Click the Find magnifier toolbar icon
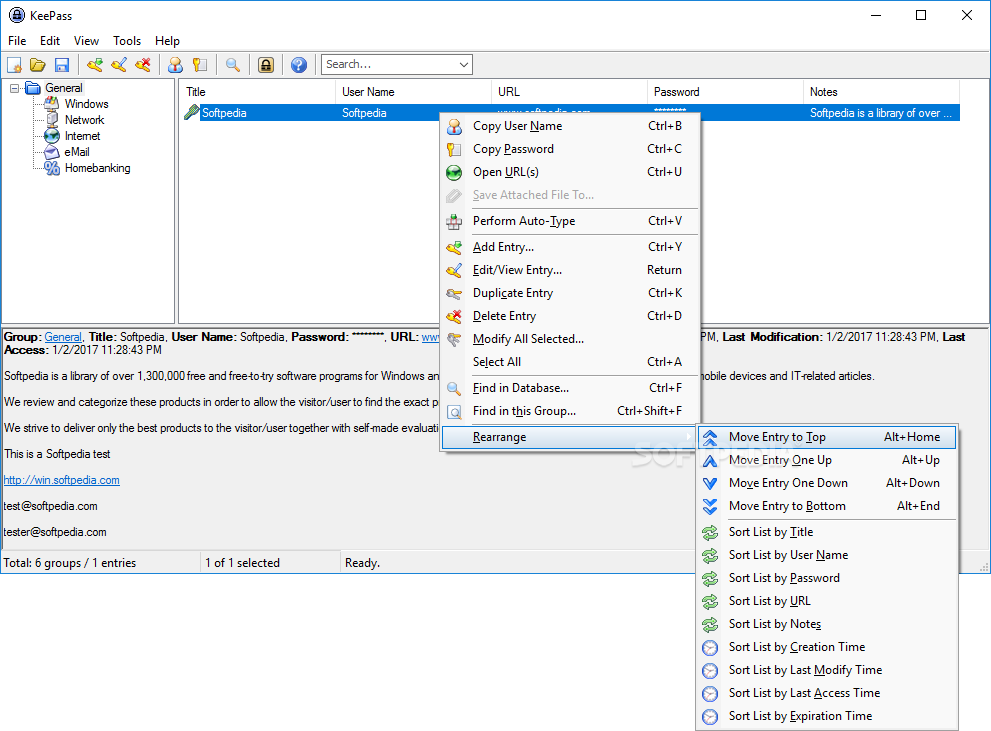Screen dimensions: 991x731 [x=233, y=64]
